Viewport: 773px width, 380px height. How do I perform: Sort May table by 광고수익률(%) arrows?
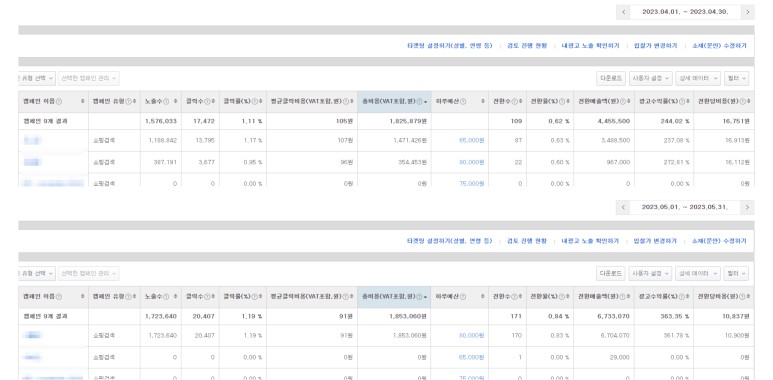(x=688, y=297)
